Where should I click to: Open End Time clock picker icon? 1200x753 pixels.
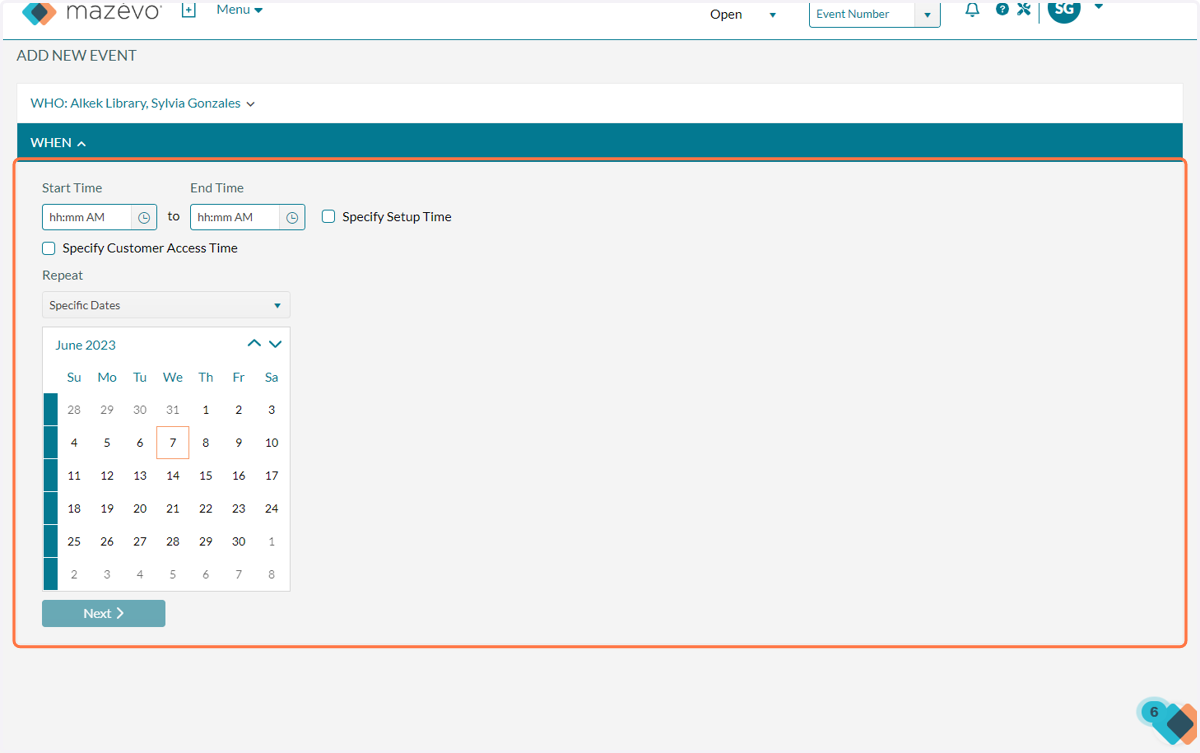click(x=292, y=217)
